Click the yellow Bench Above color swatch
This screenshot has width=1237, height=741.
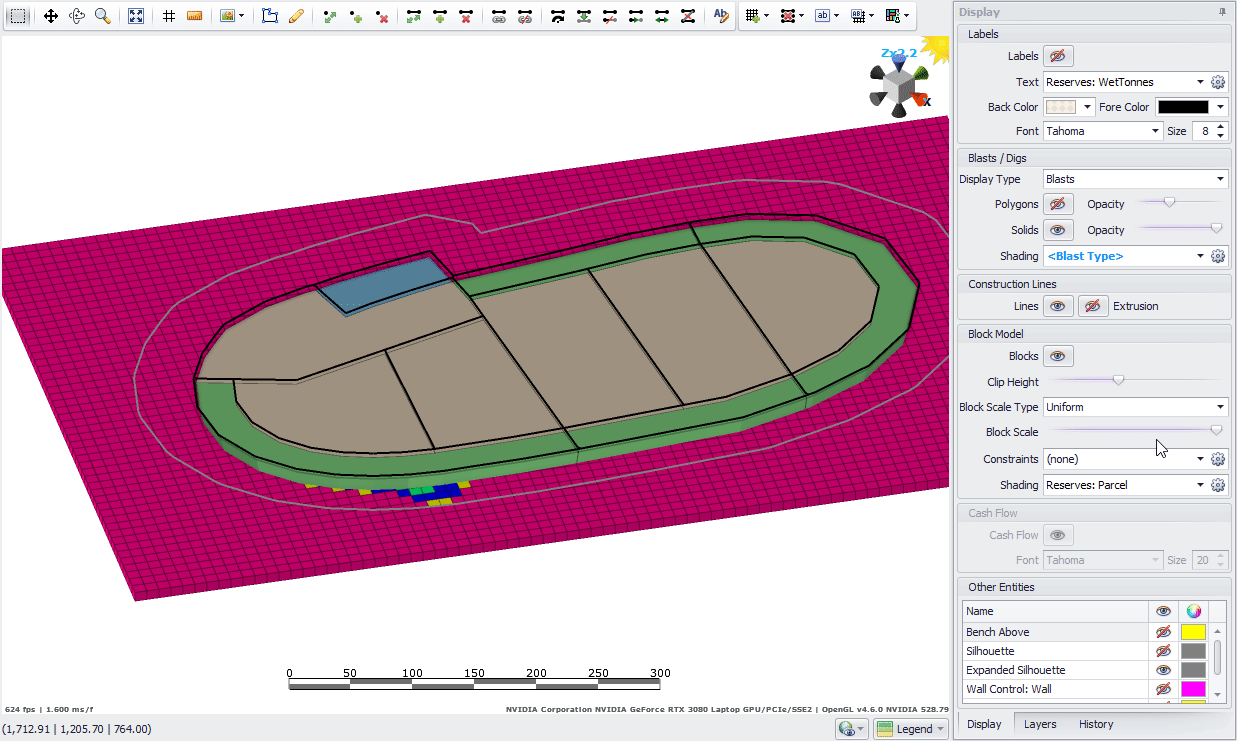click(1193, 632)
